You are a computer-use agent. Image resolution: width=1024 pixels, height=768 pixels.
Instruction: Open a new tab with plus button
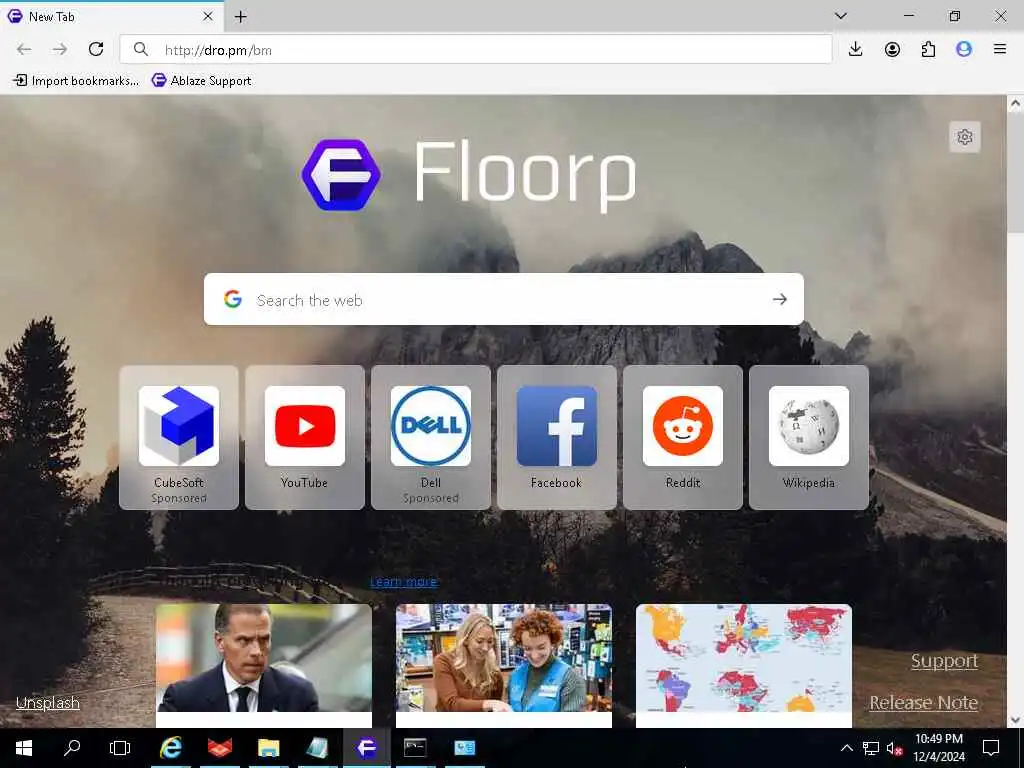coord(241,17)
